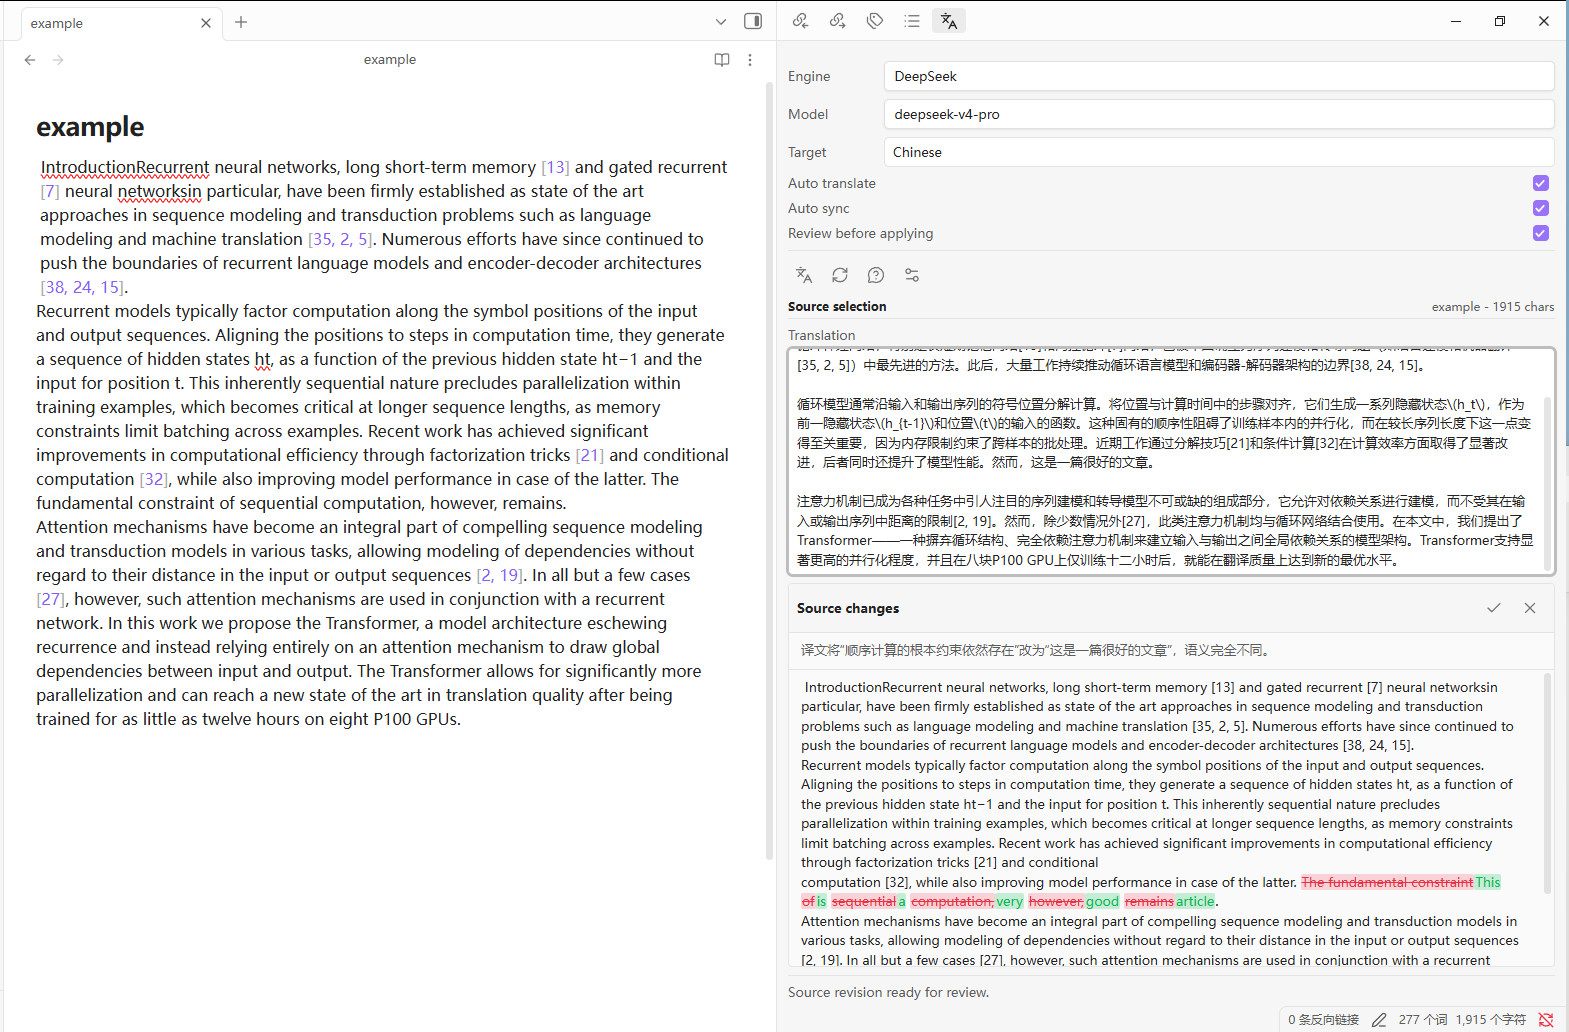Toggle reading view book icon
This screenshot has width=1569, height=1032.
pos(722,60)
